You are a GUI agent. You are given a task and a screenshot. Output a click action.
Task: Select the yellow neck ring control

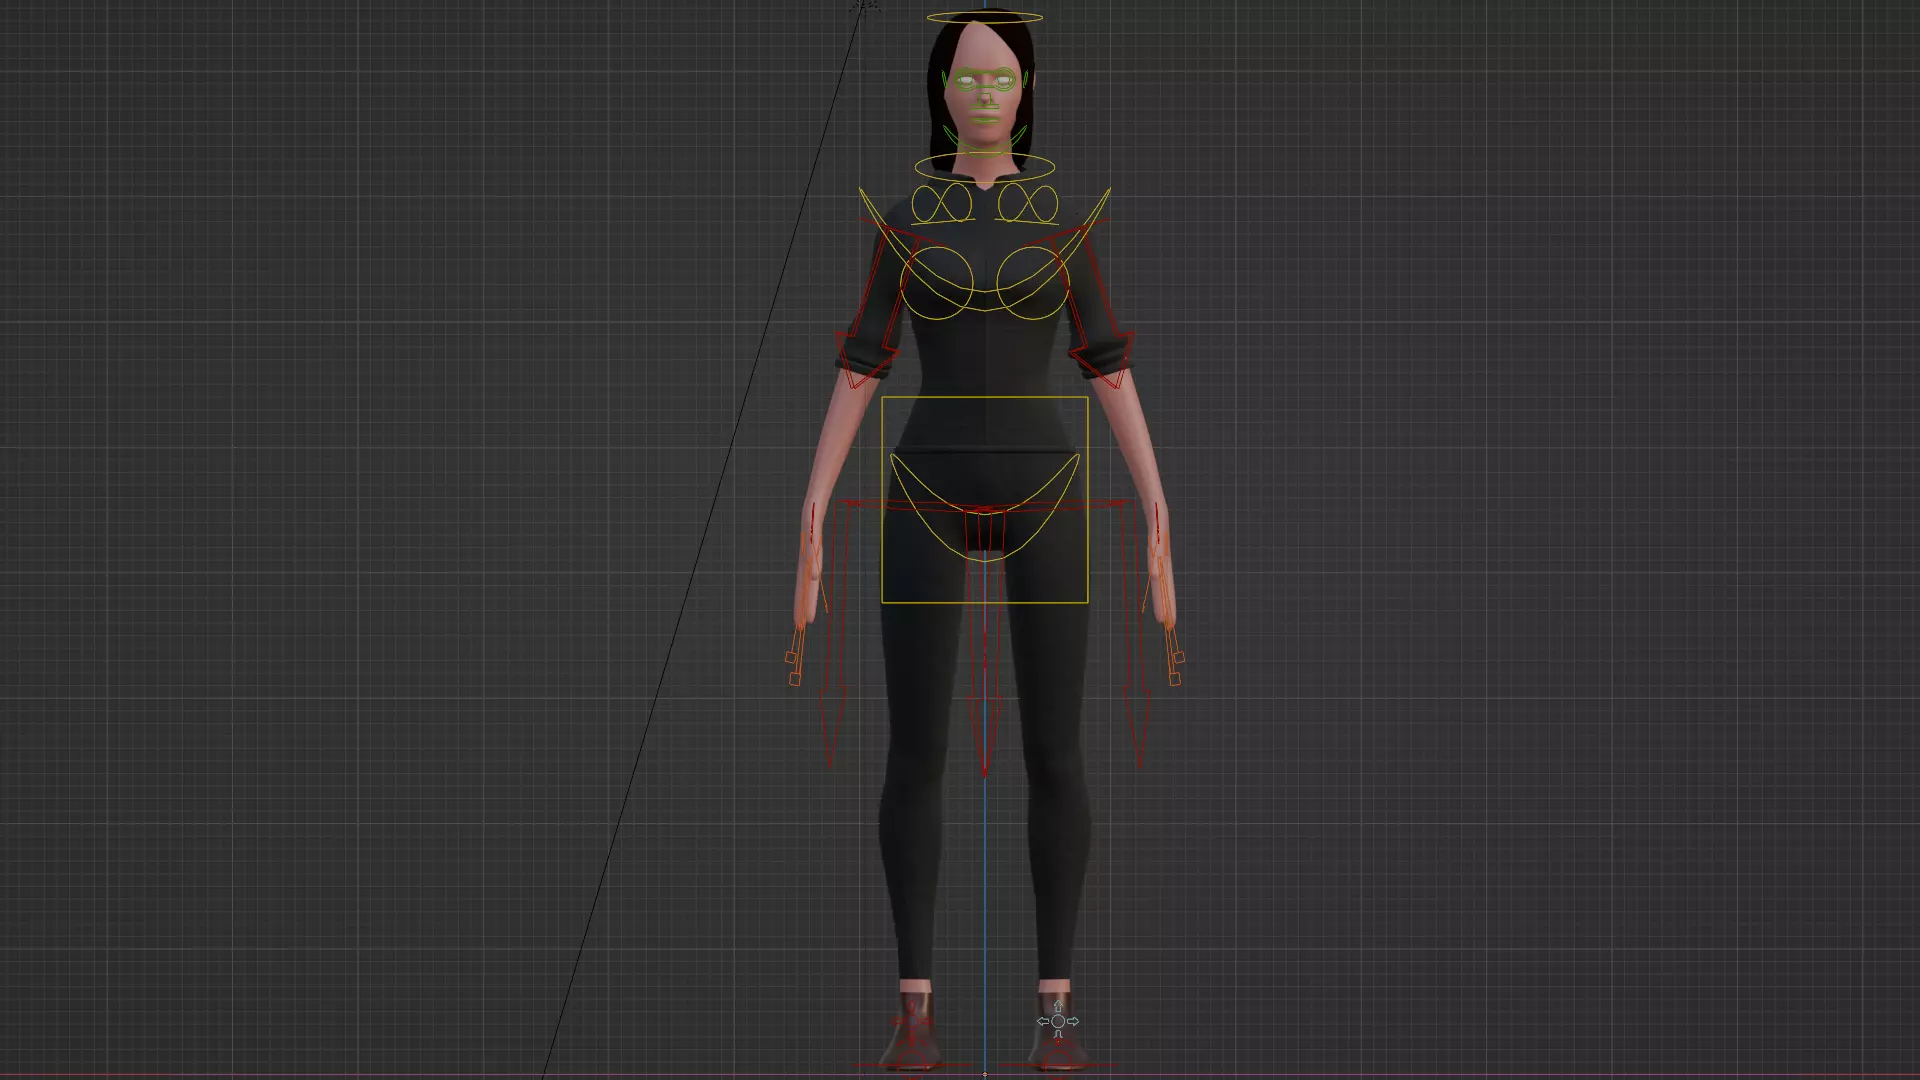984,166
